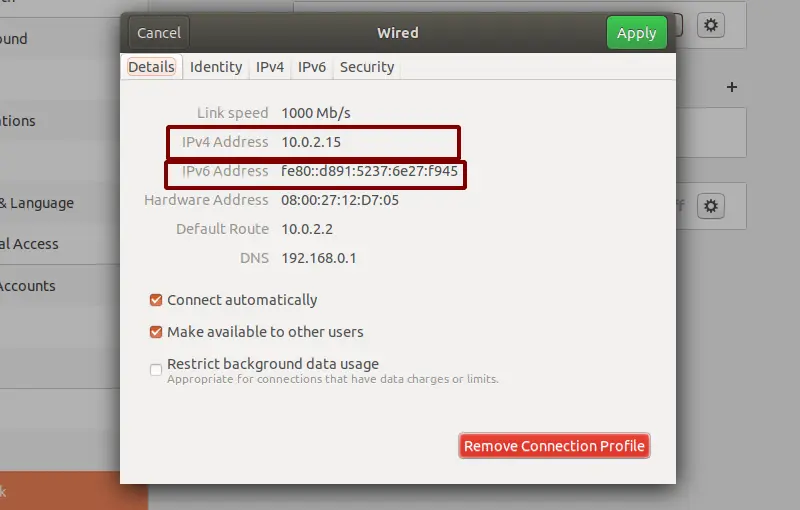Open the Identity tab

216,67
